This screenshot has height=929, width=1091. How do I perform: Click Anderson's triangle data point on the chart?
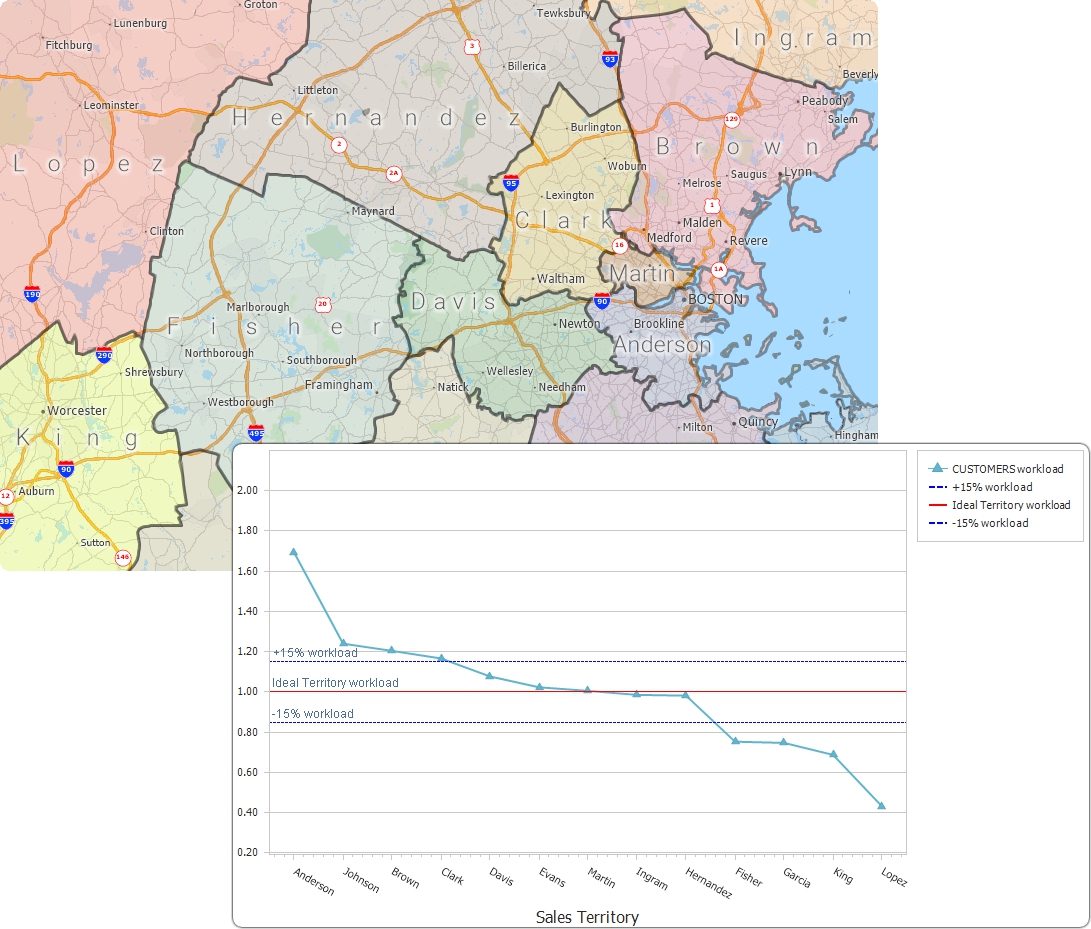click(x=294, y=550)
